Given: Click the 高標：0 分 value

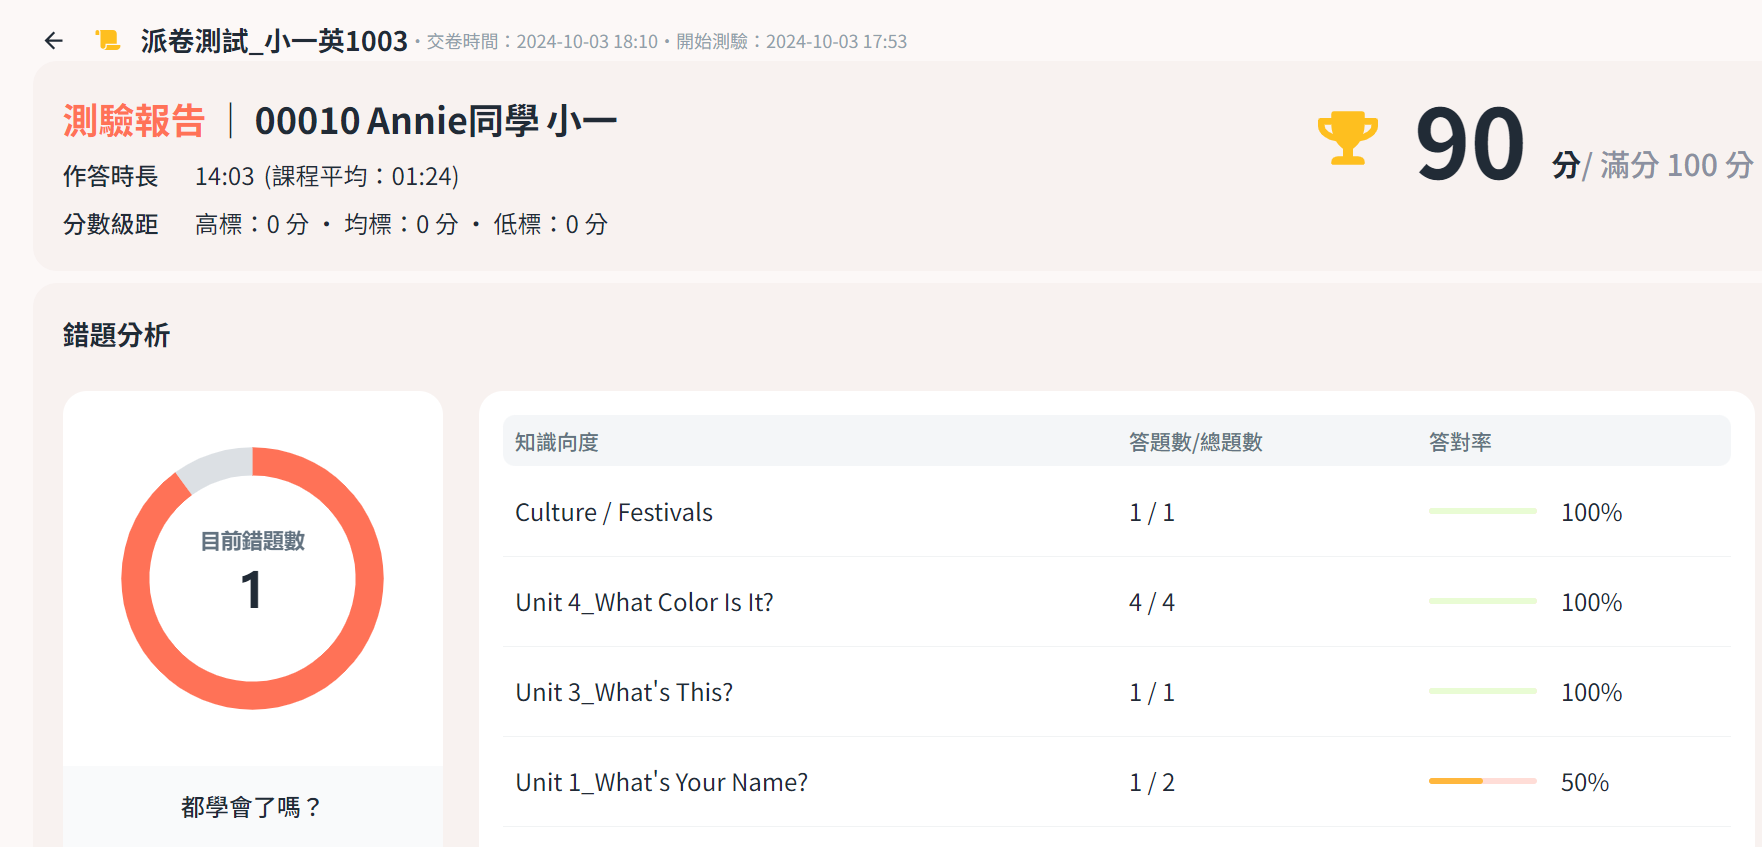Looking at the screenshot, I should tap(252, 224).
